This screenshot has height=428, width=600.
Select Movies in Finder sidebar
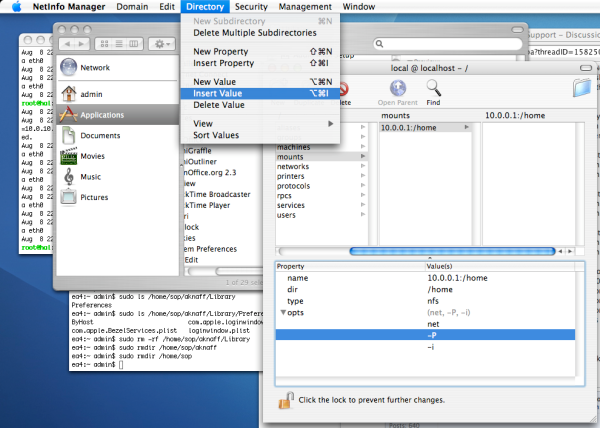pyautogui.click(x=117, y=156)
